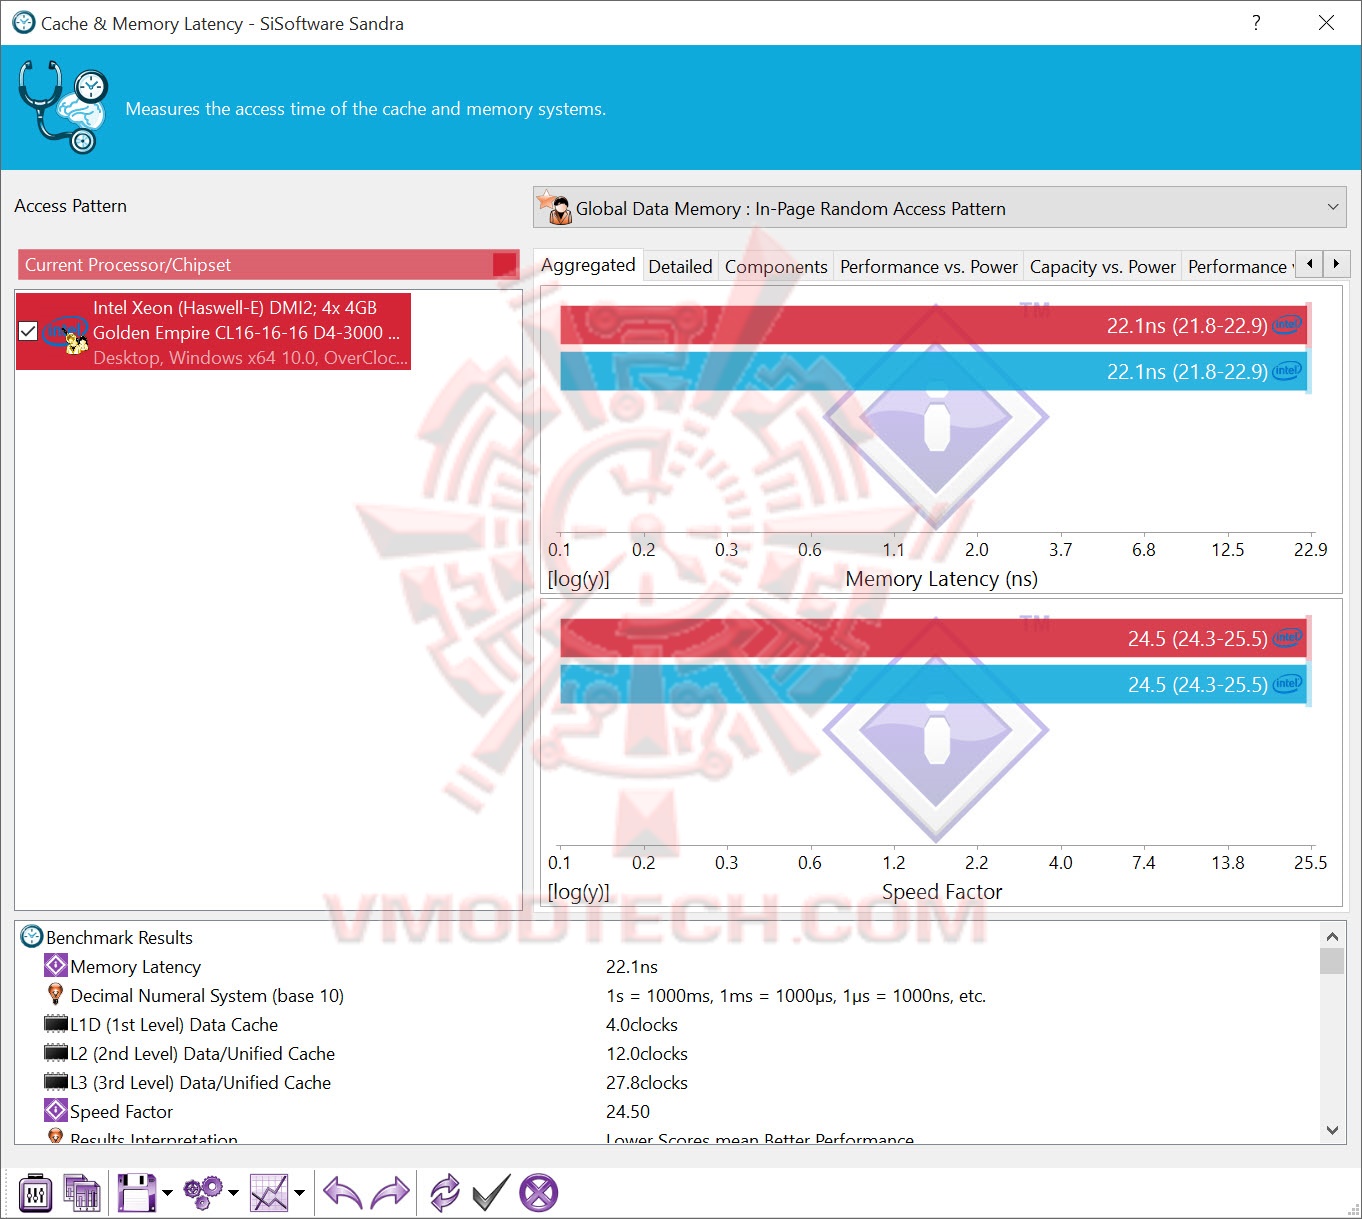Screen dimensions: 1362x1219
Task: Select the Capacity vs. Power tab
Action: click(x=1103, y=267)
